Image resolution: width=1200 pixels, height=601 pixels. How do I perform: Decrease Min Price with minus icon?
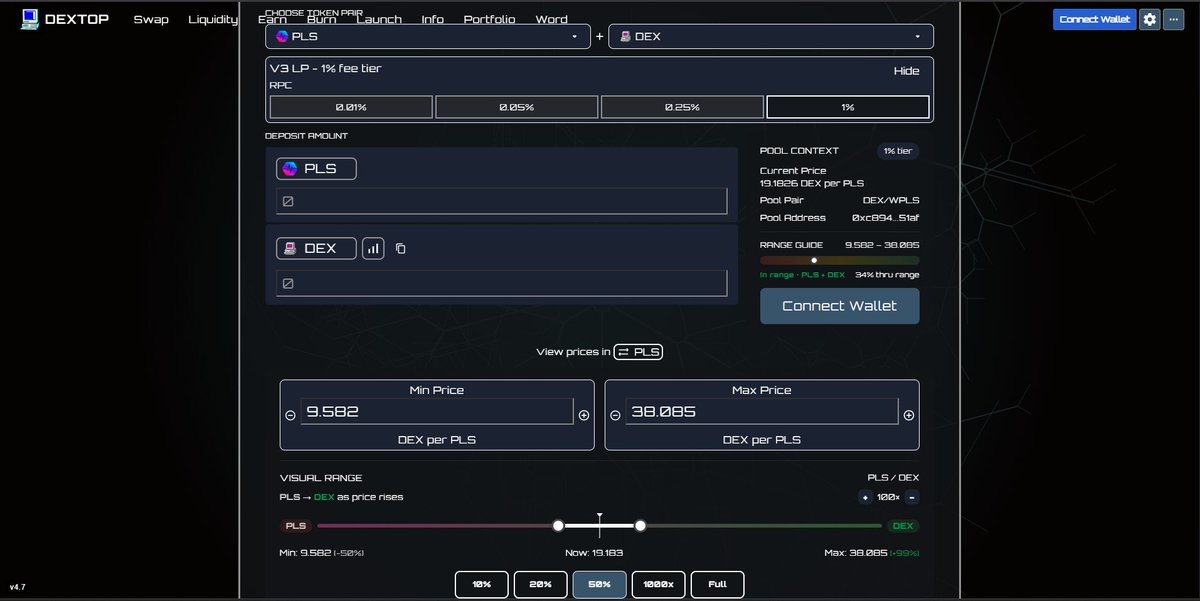(291, 415)
